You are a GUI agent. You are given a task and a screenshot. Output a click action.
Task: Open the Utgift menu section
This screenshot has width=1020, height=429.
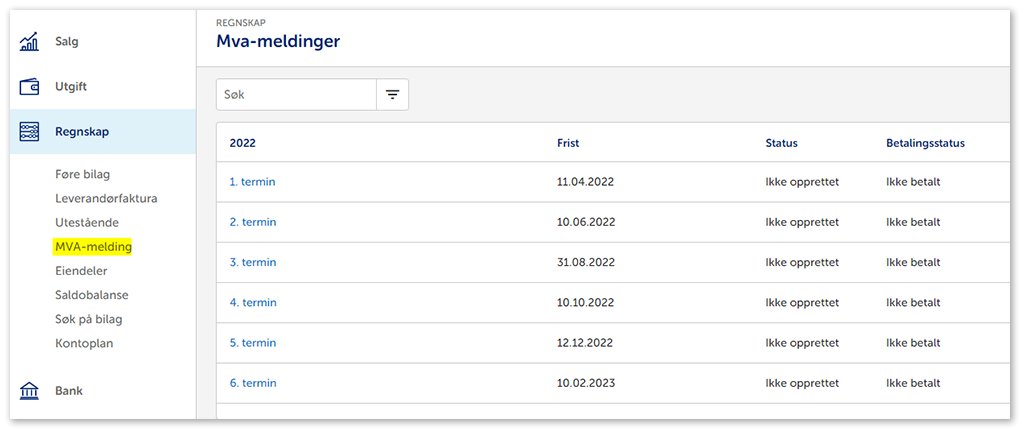click(x=71, y=87)
